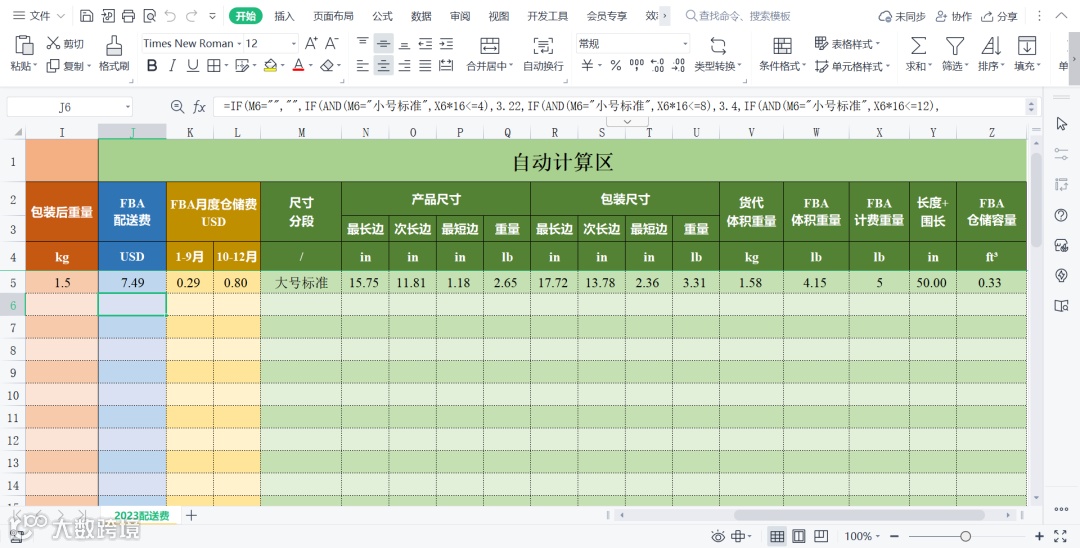Image resolution: width=1080 pixels, height=548 pixels.
Task: Click the increase indent icon
Action: coord(446,43)
